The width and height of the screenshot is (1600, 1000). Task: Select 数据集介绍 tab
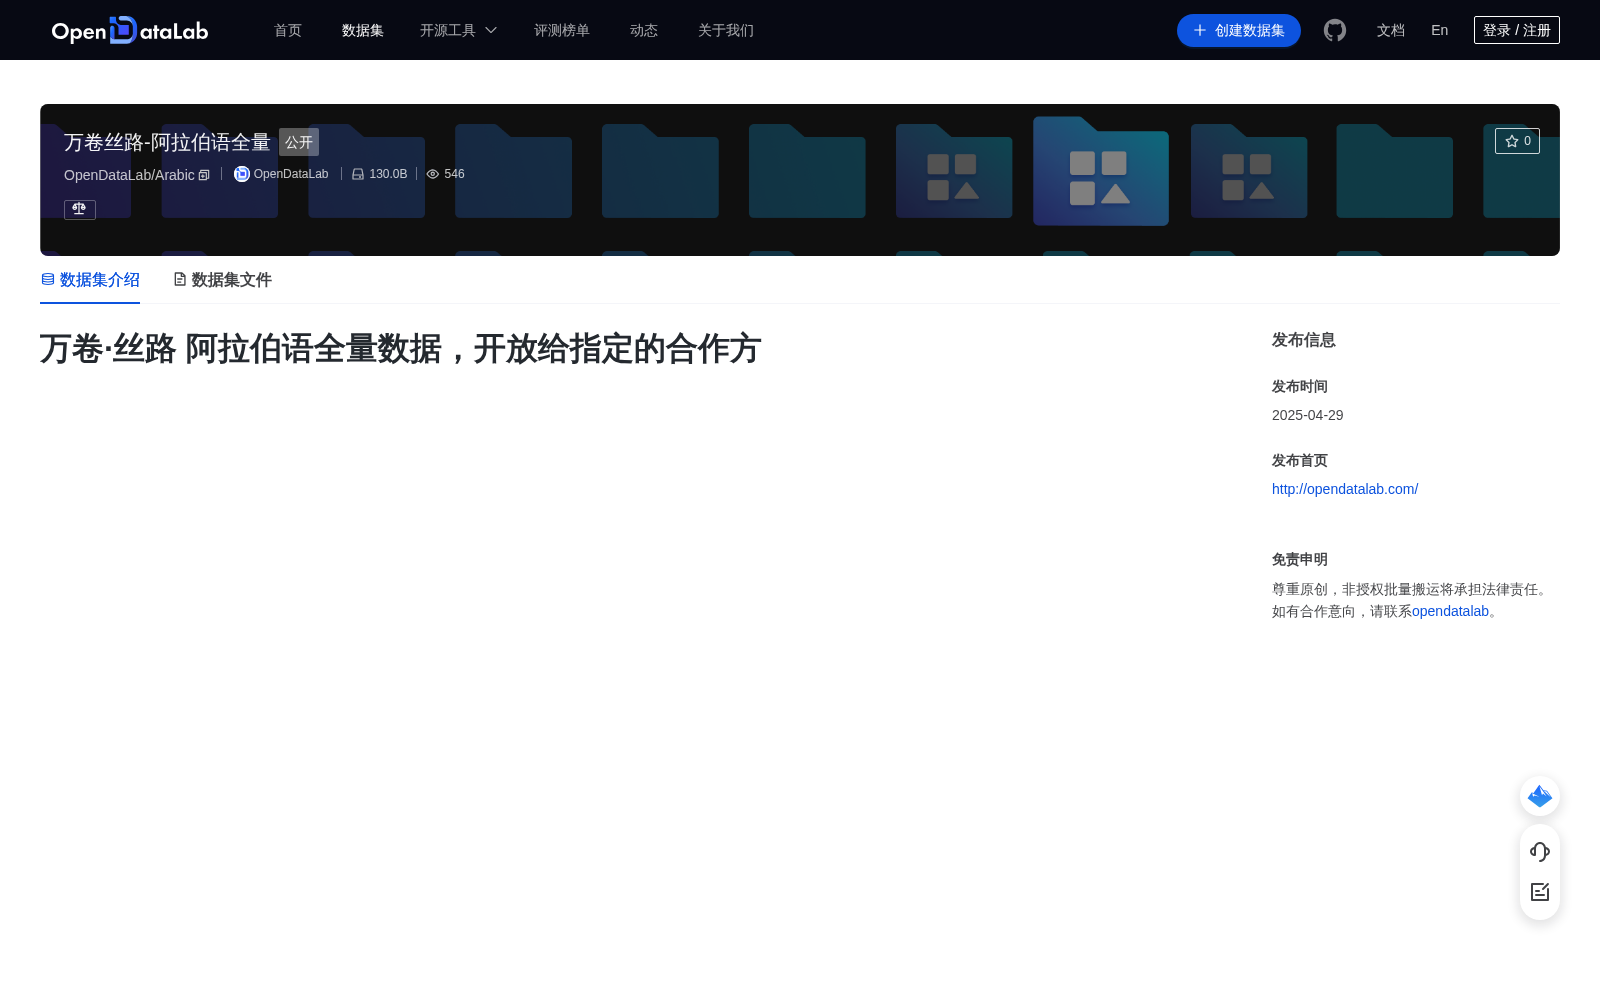click(90, 280)
